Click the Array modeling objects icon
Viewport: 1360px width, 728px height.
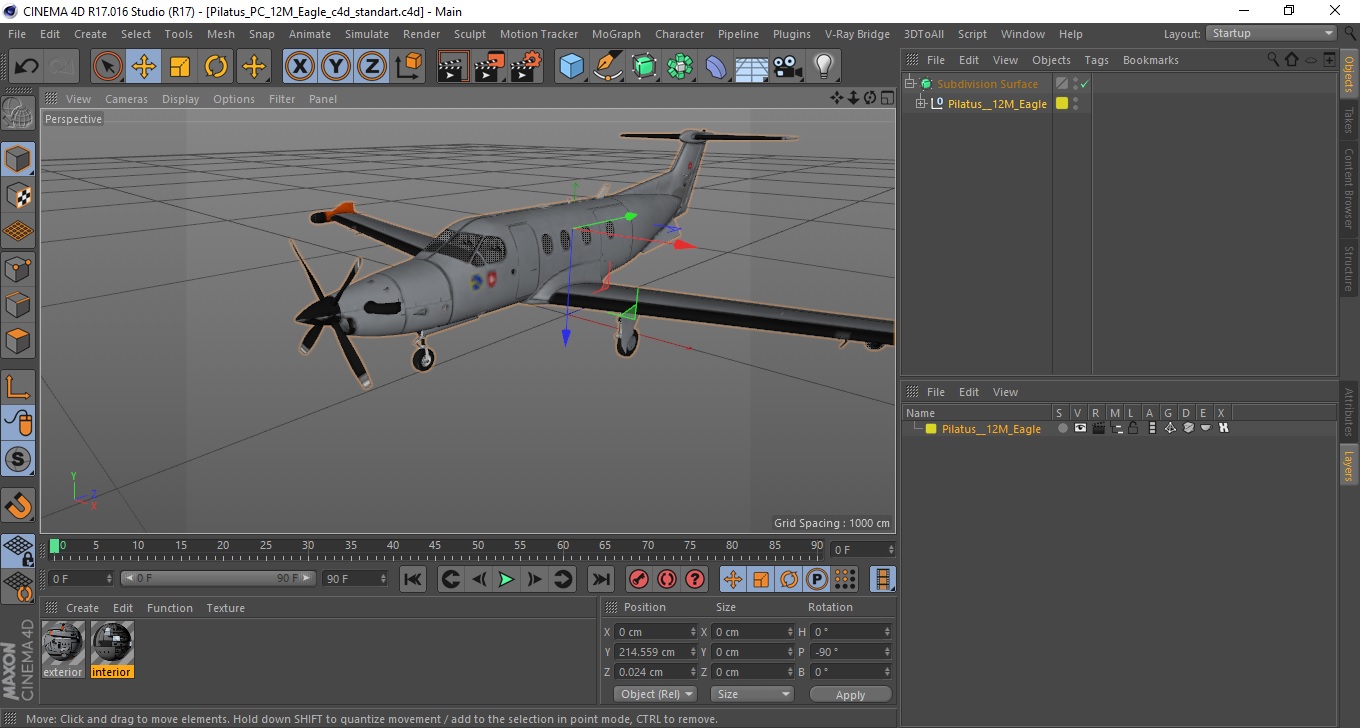tap(680, 67)
